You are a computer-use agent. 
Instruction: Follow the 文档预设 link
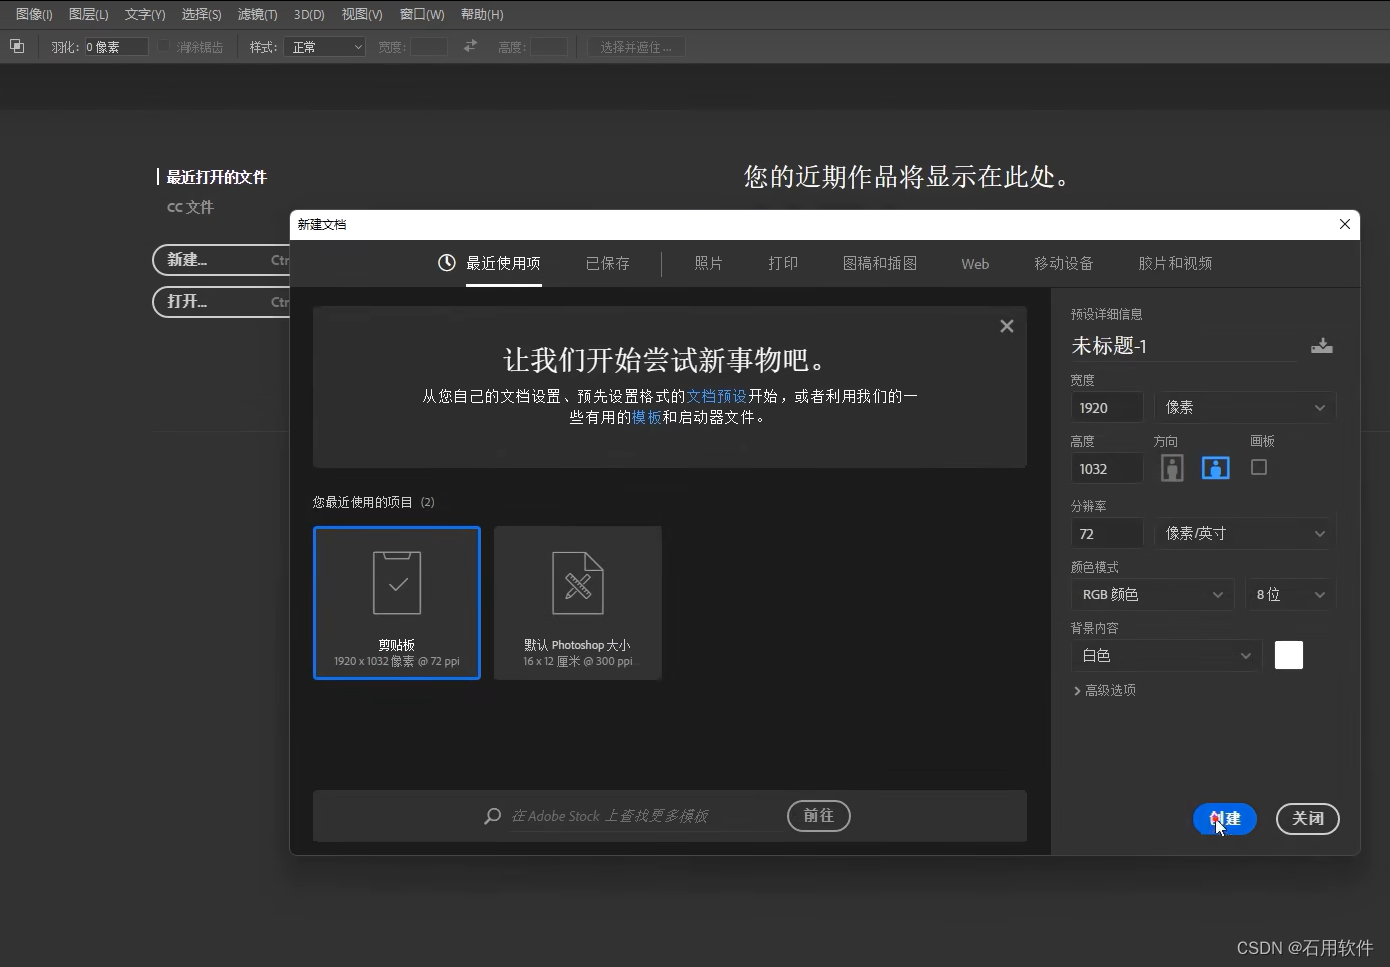pos(716,396)
